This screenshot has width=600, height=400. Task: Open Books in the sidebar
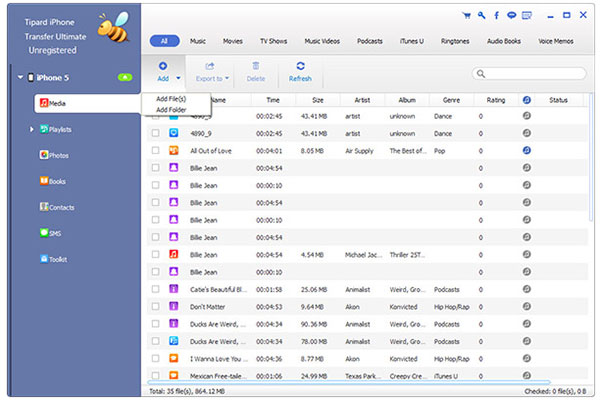[x=52, y=181]
